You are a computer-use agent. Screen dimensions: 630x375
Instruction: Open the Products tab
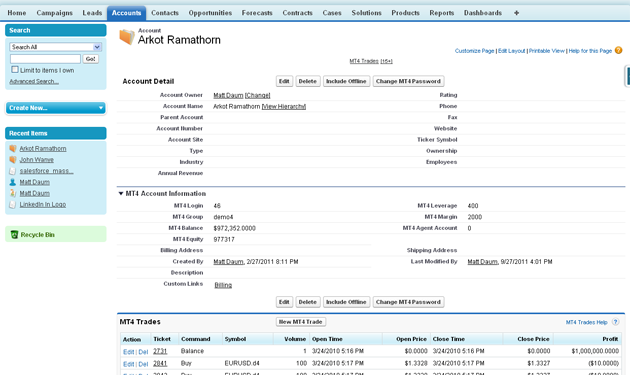point(405,13)
